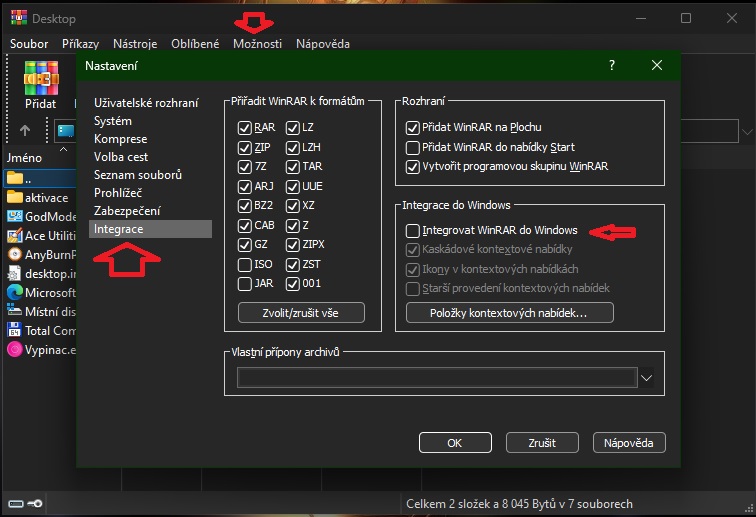Select Komprese in settings category list
756x517 pixels.
click(120, 139)
